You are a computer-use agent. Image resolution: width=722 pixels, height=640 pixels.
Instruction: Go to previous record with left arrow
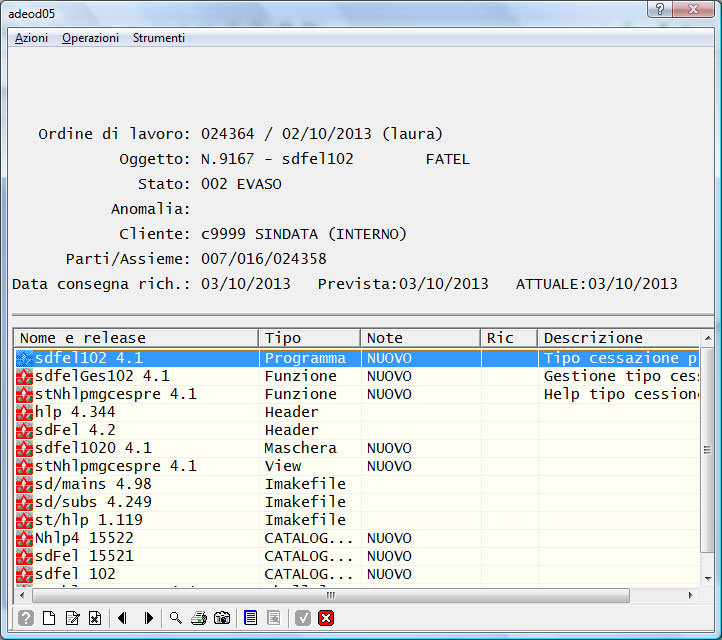[122, 618]
